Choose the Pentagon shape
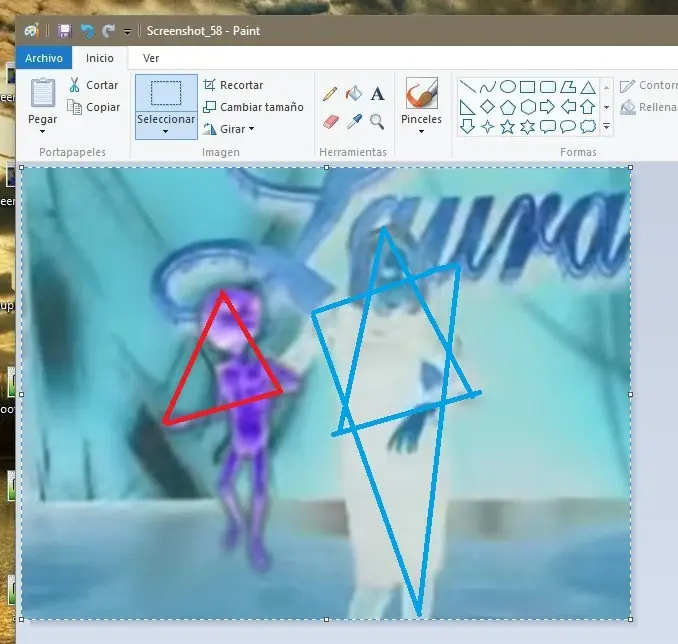Viewport: 678px width, 644px height. coord(508,107)
